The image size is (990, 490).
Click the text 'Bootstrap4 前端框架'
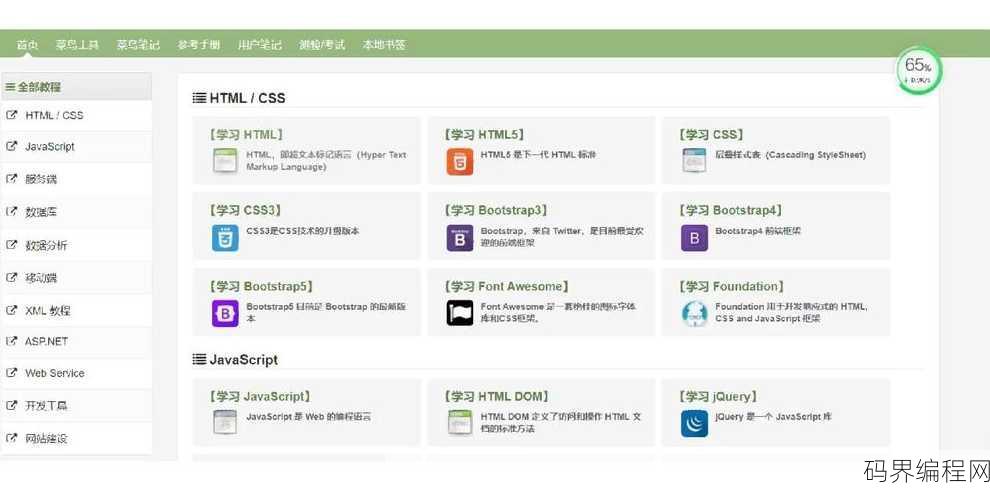point(758,231)
